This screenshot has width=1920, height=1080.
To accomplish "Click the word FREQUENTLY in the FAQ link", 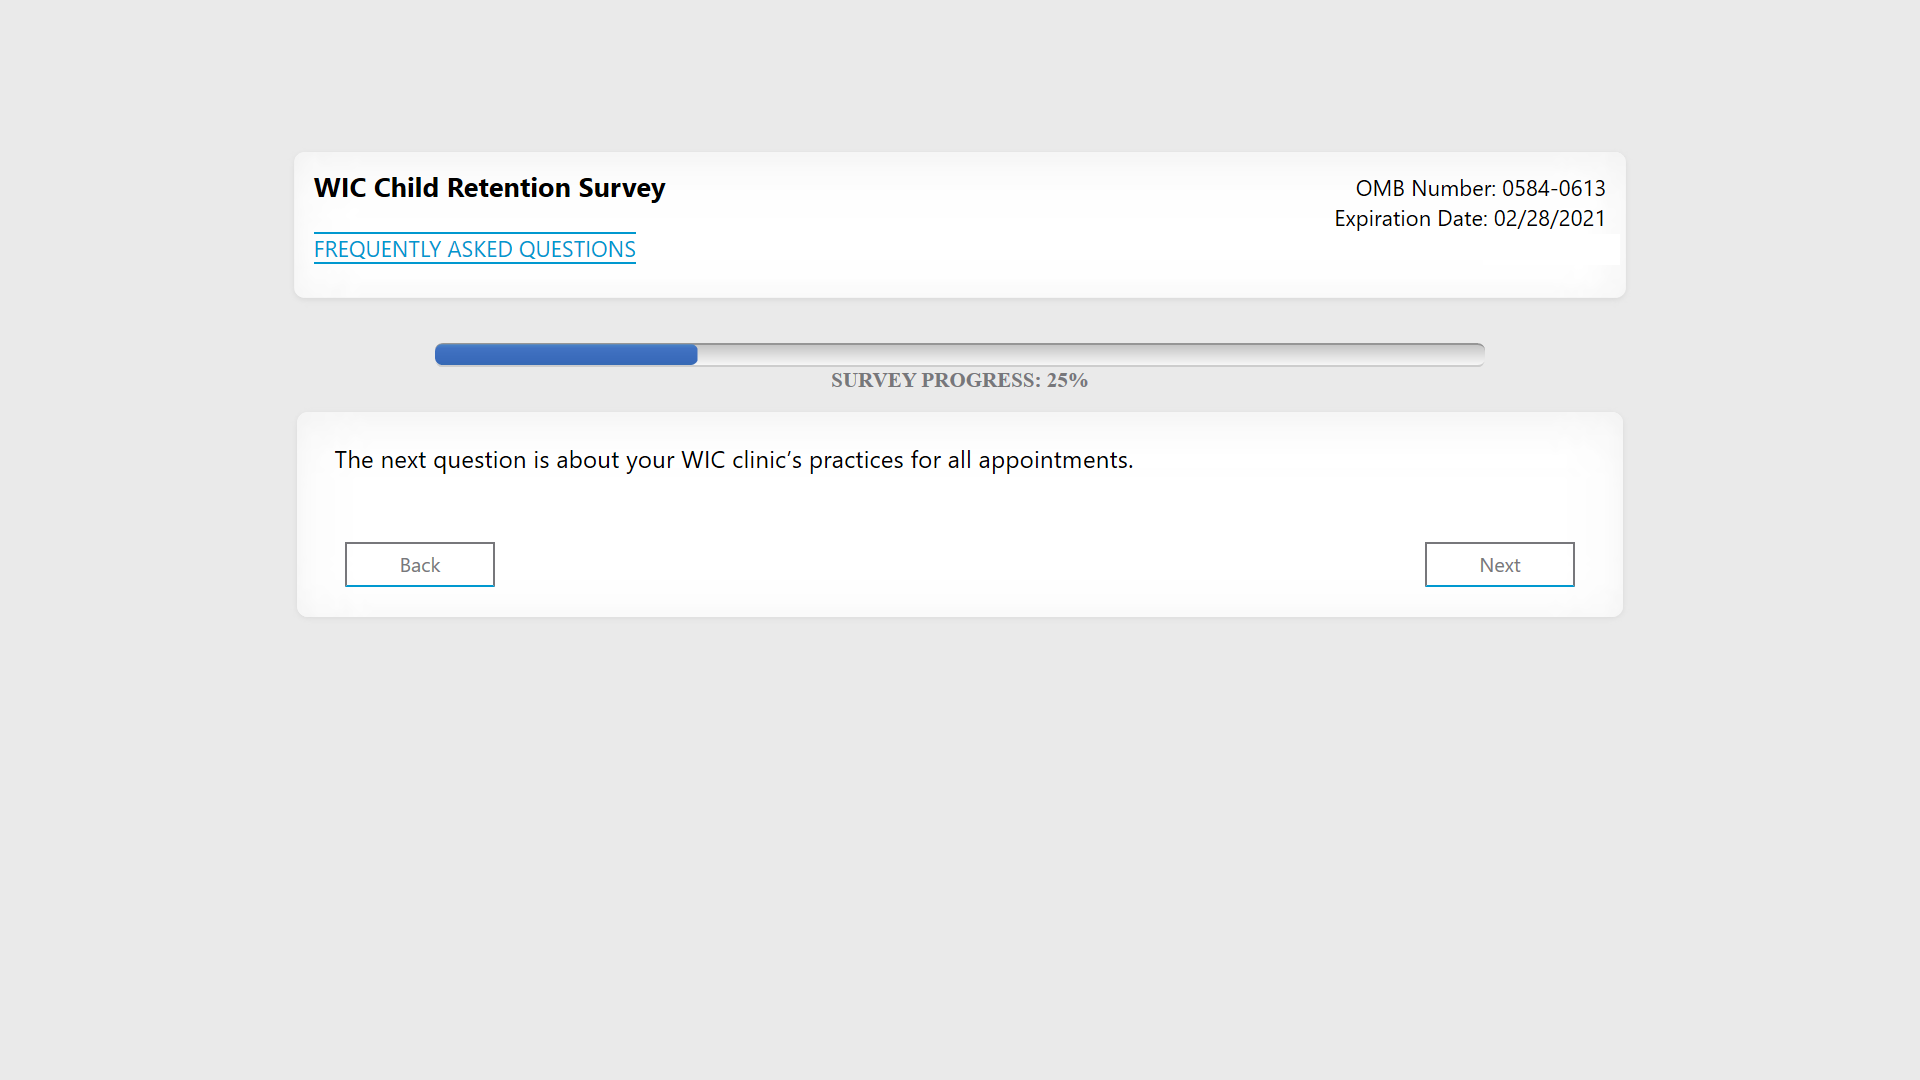I will pyautogui.click(x=377, y=249).
